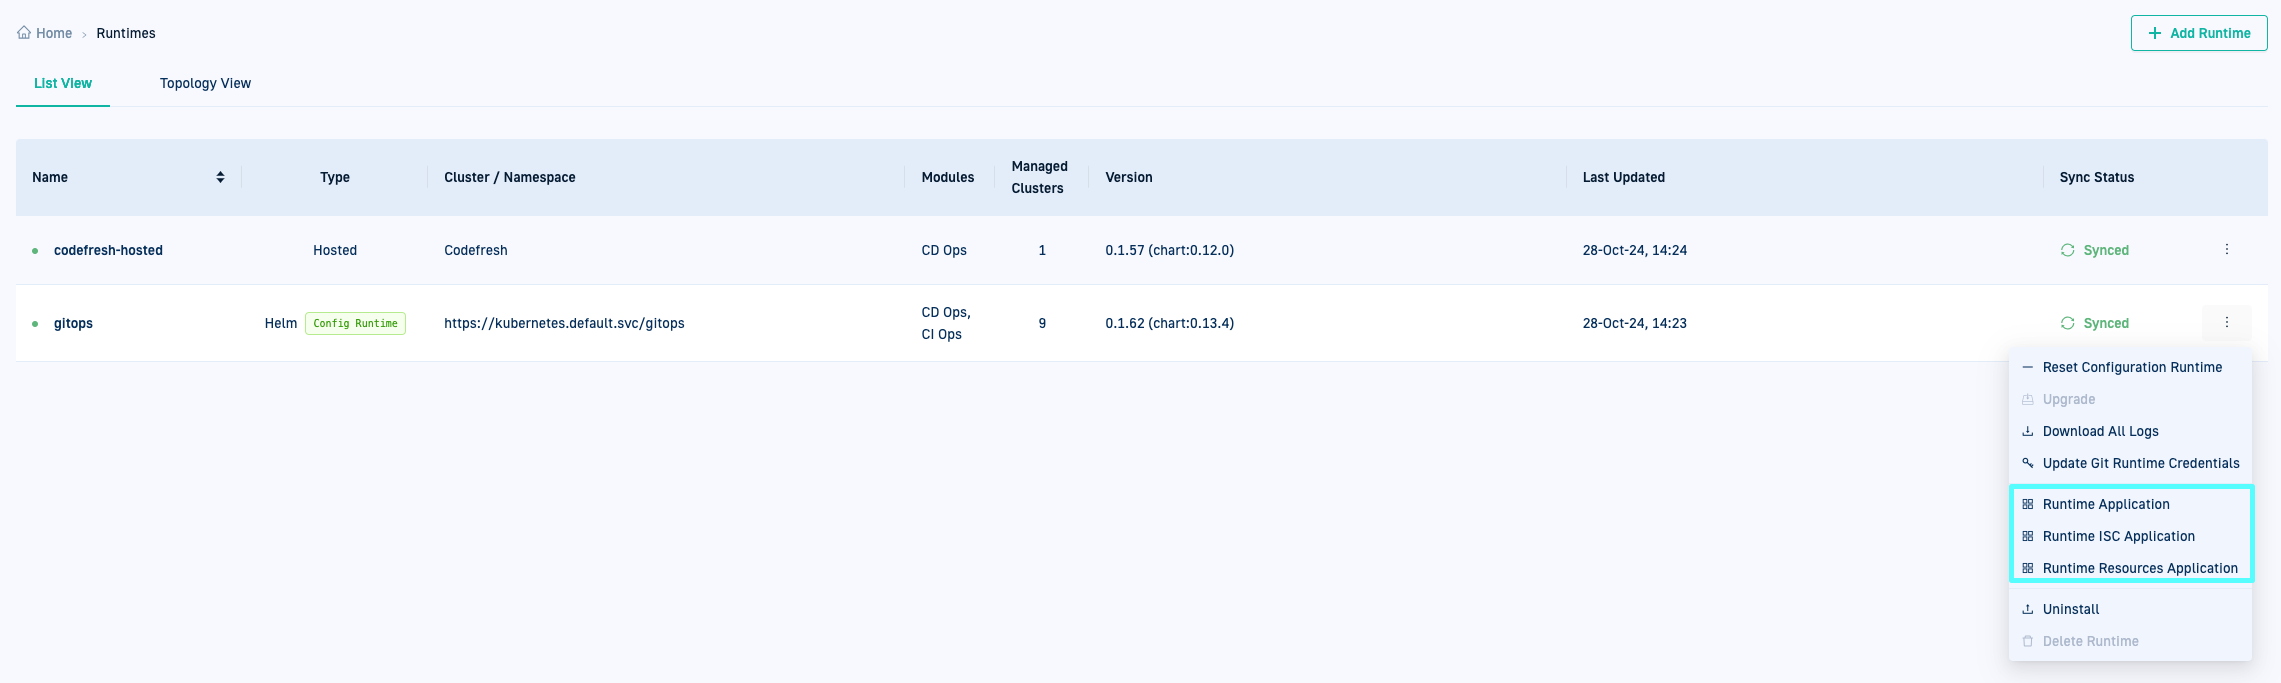Switch to the Topology View tab

point(205,83)
